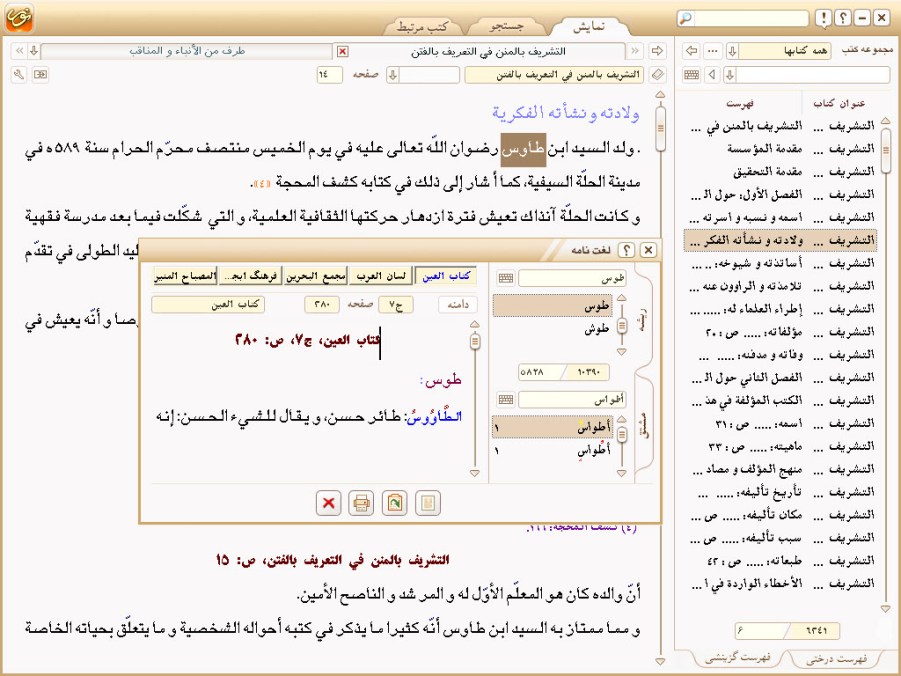
Task: Select the فرهنگ ابجـ... dictionary tab
Action: [x=251, y=276]
